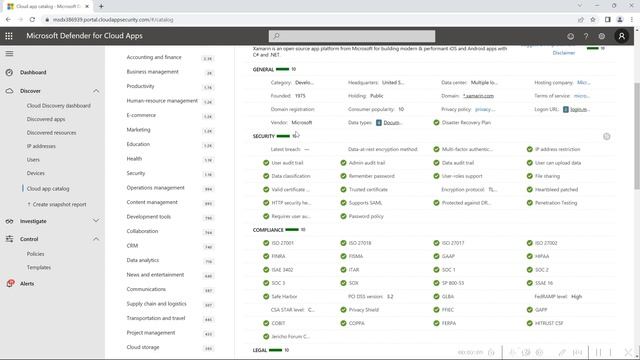Open a new browser tab
This screenshot has height=360, width=640.
point(101,6)
